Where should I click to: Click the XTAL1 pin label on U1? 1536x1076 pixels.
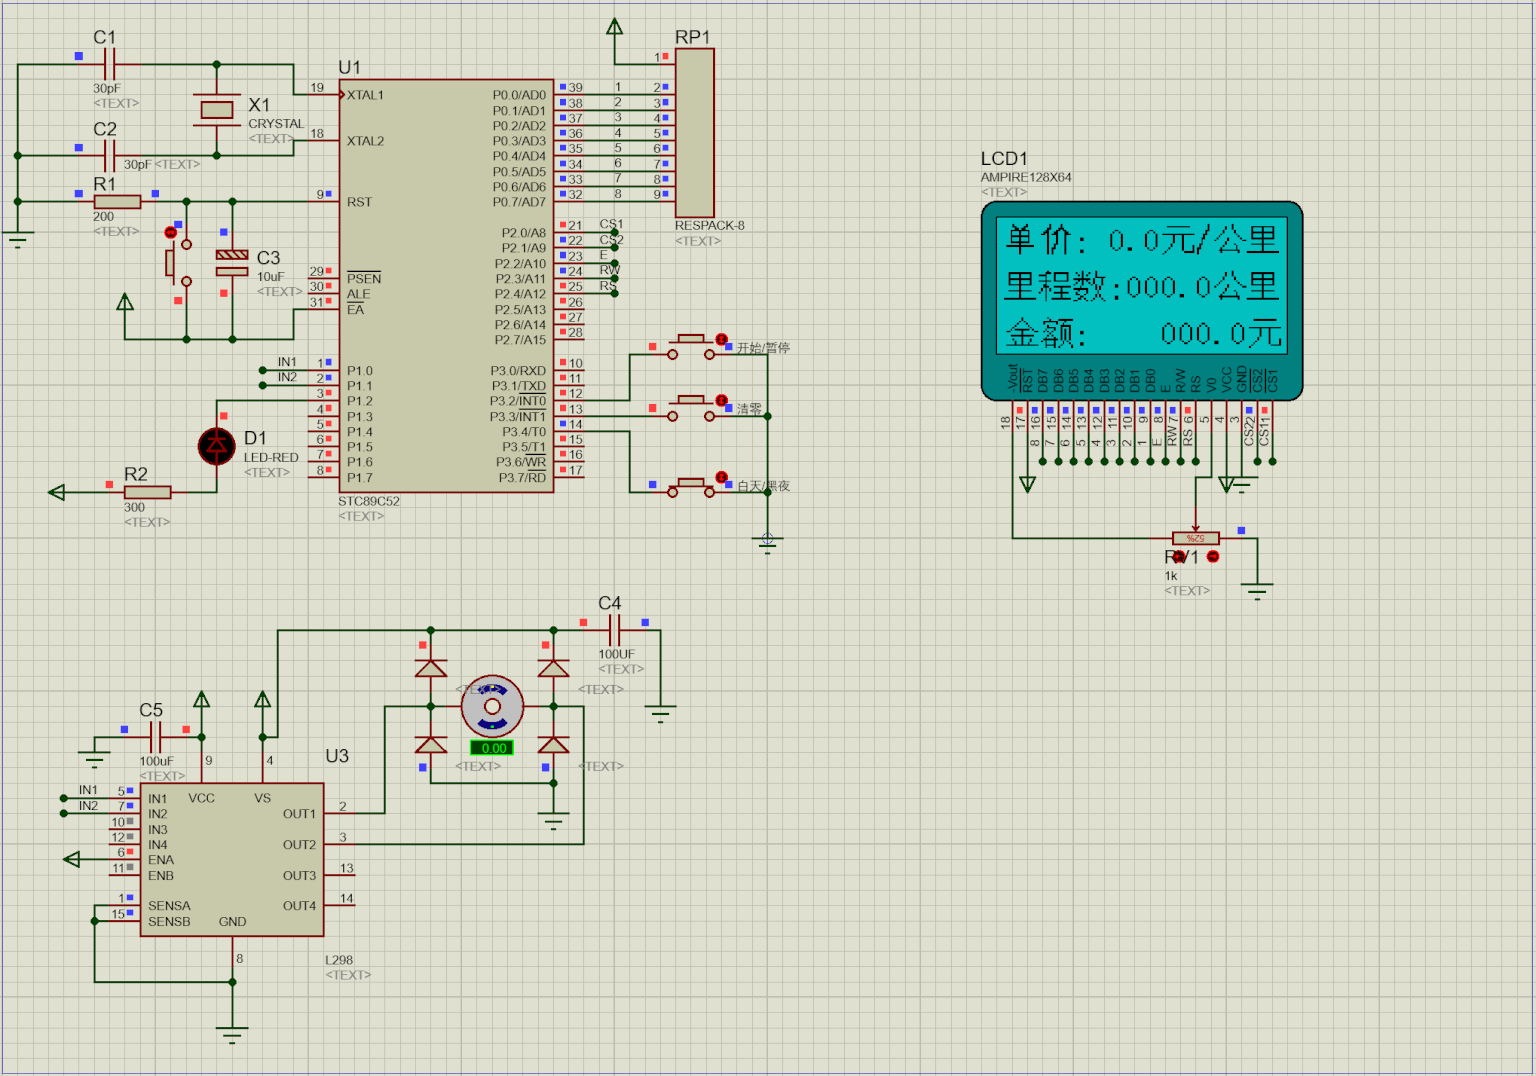pyautogui.click(x=365, y=95)
